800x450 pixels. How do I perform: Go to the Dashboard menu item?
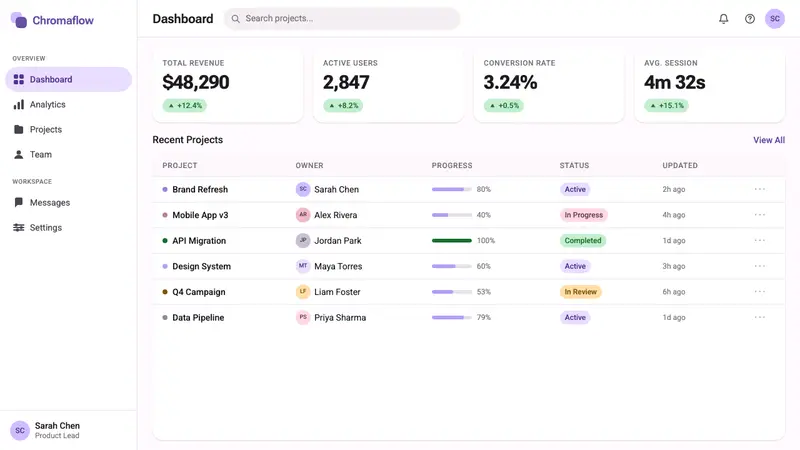point(68,79)
